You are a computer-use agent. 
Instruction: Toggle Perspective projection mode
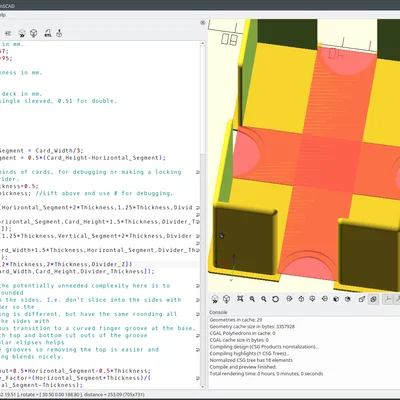coord(362,299)
